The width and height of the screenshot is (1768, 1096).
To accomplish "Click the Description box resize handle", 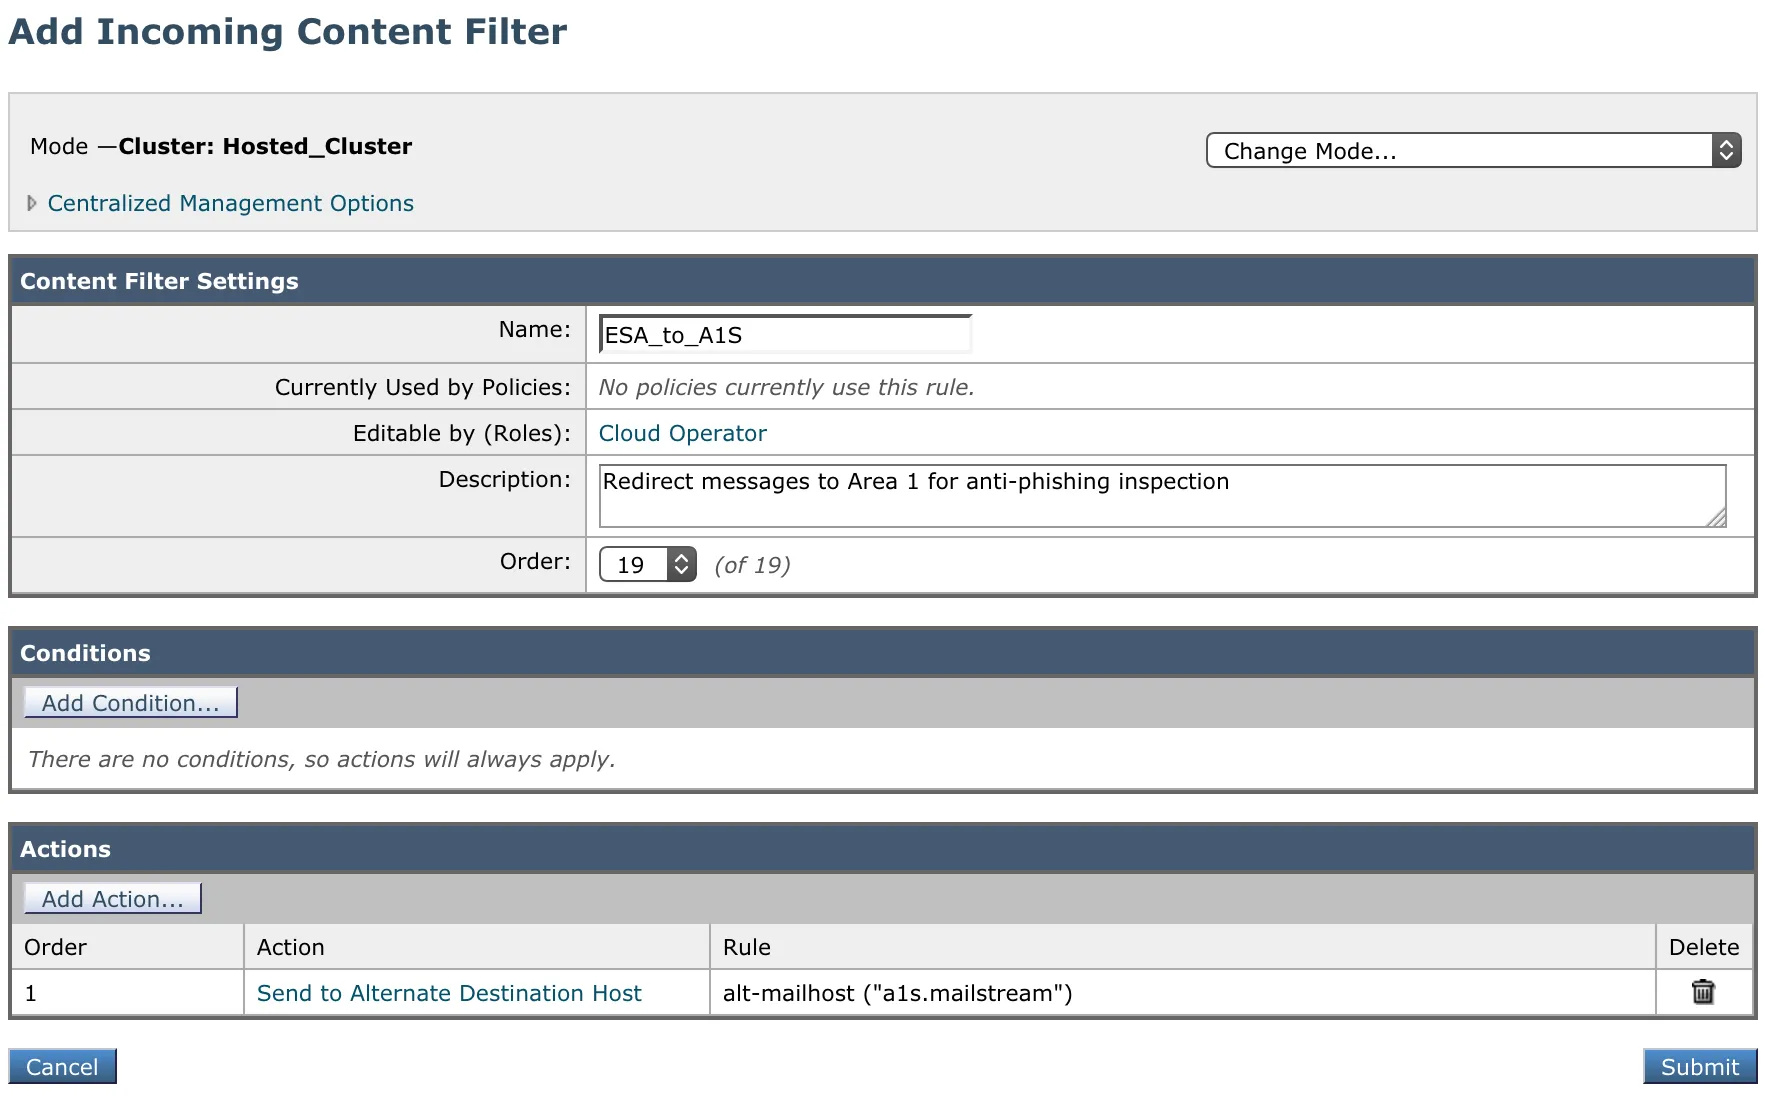I will click(1718, 518).
